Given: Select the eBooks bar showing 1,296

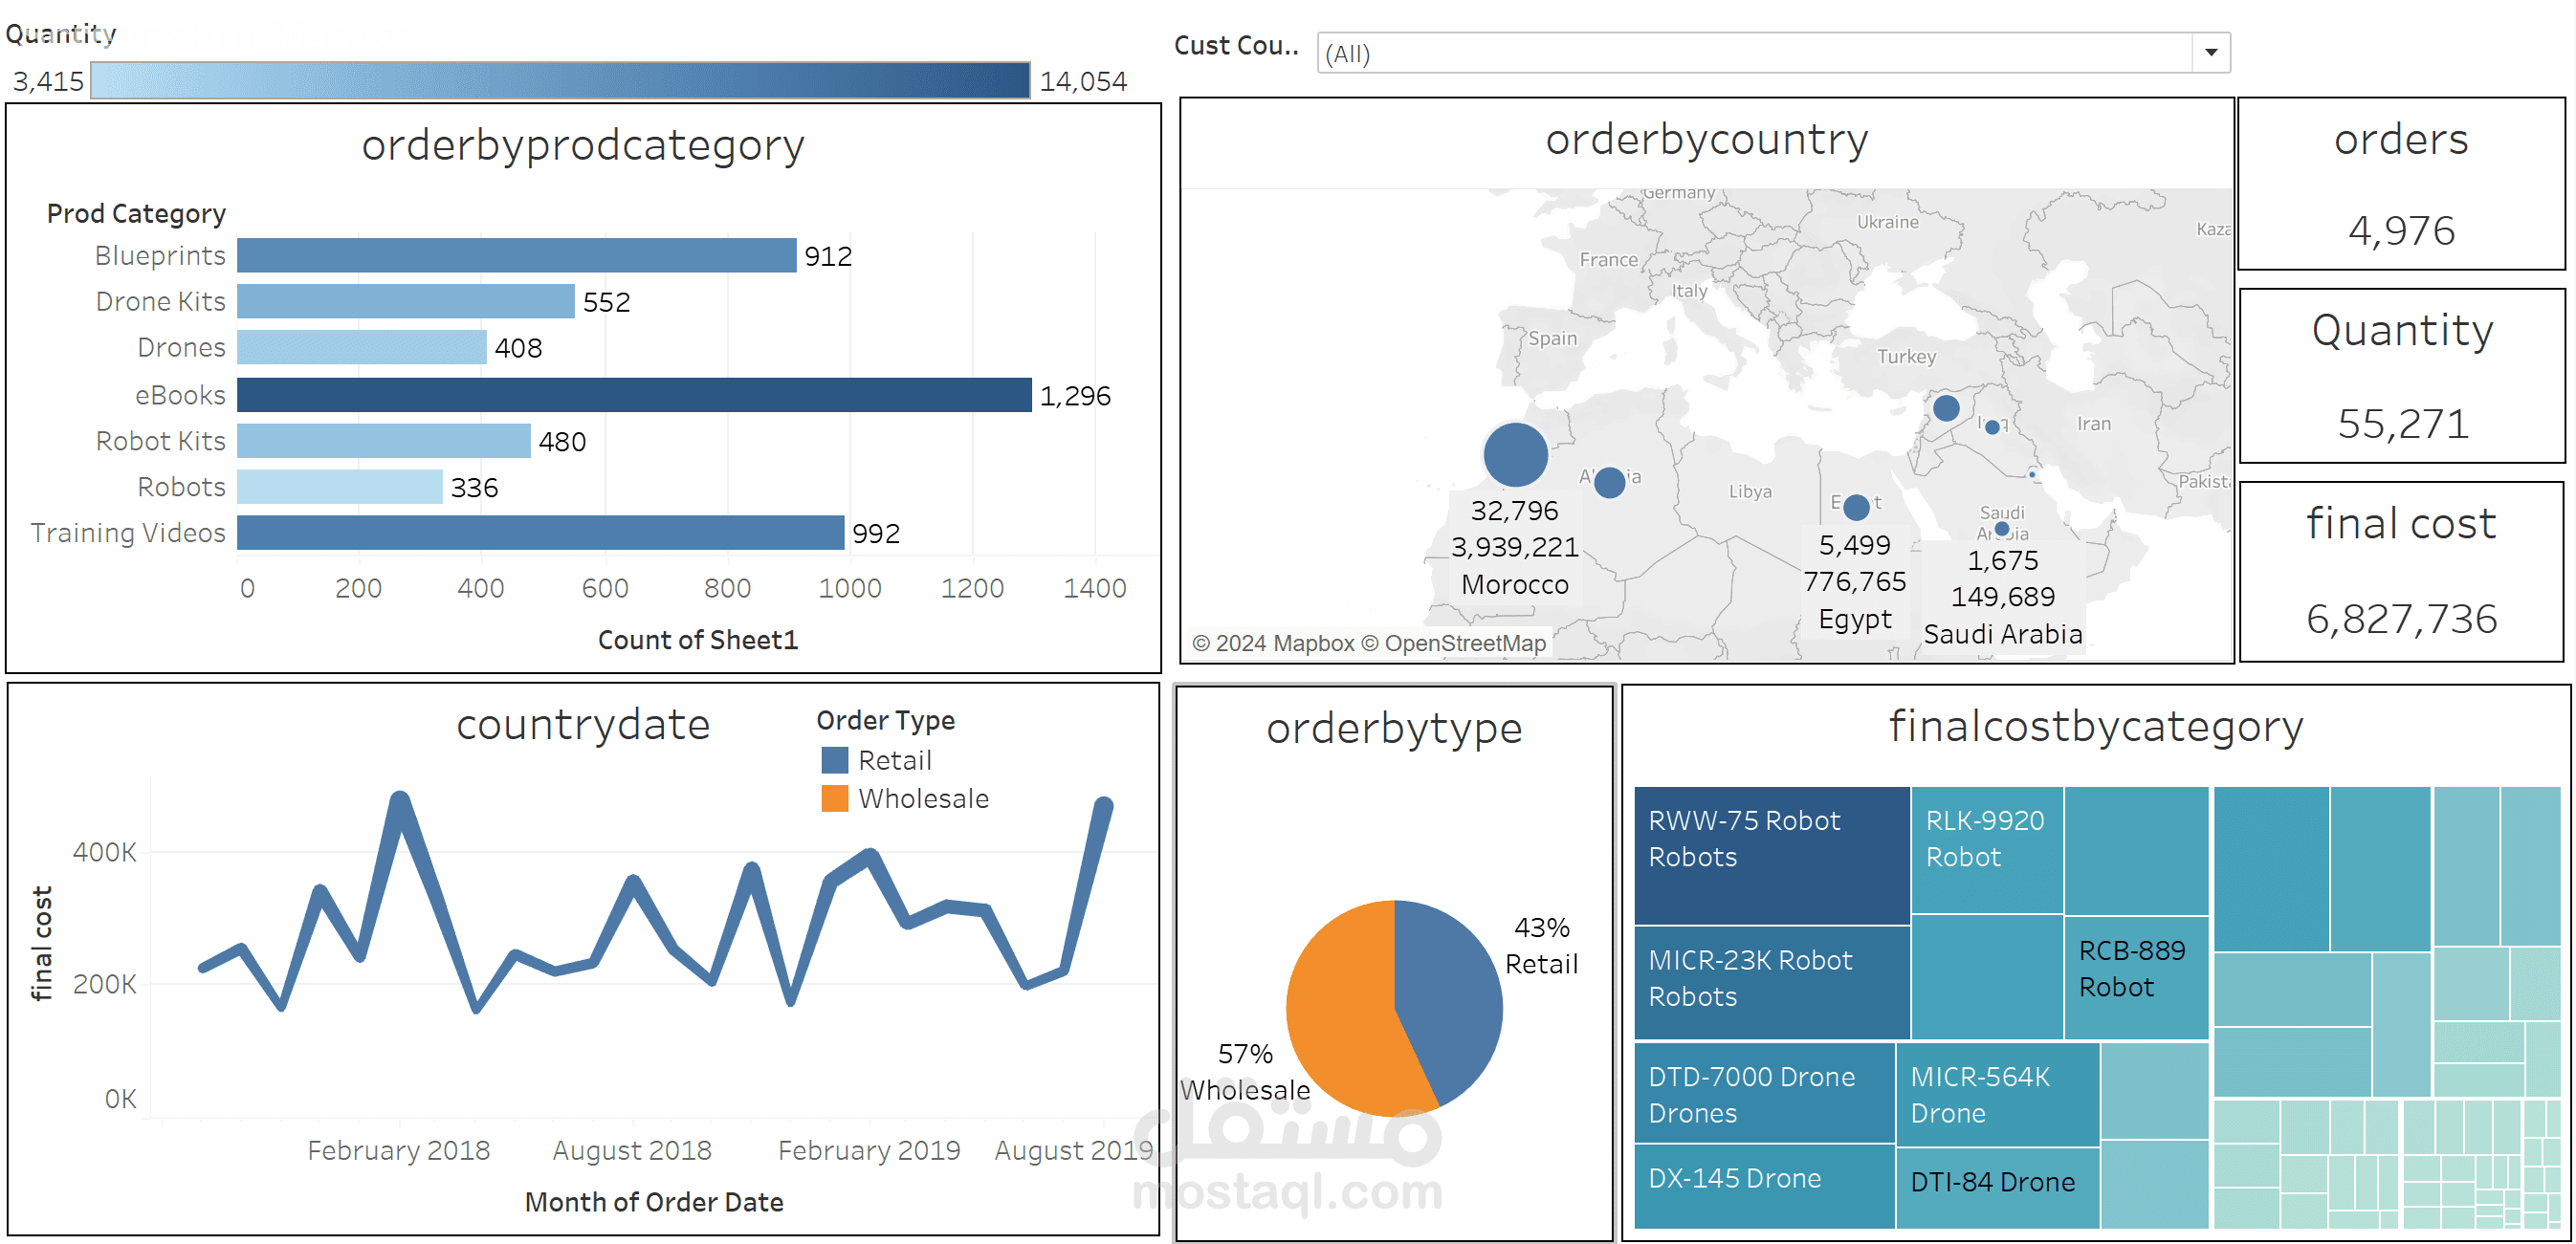Looking at the screenshot, I should [634, 394].
